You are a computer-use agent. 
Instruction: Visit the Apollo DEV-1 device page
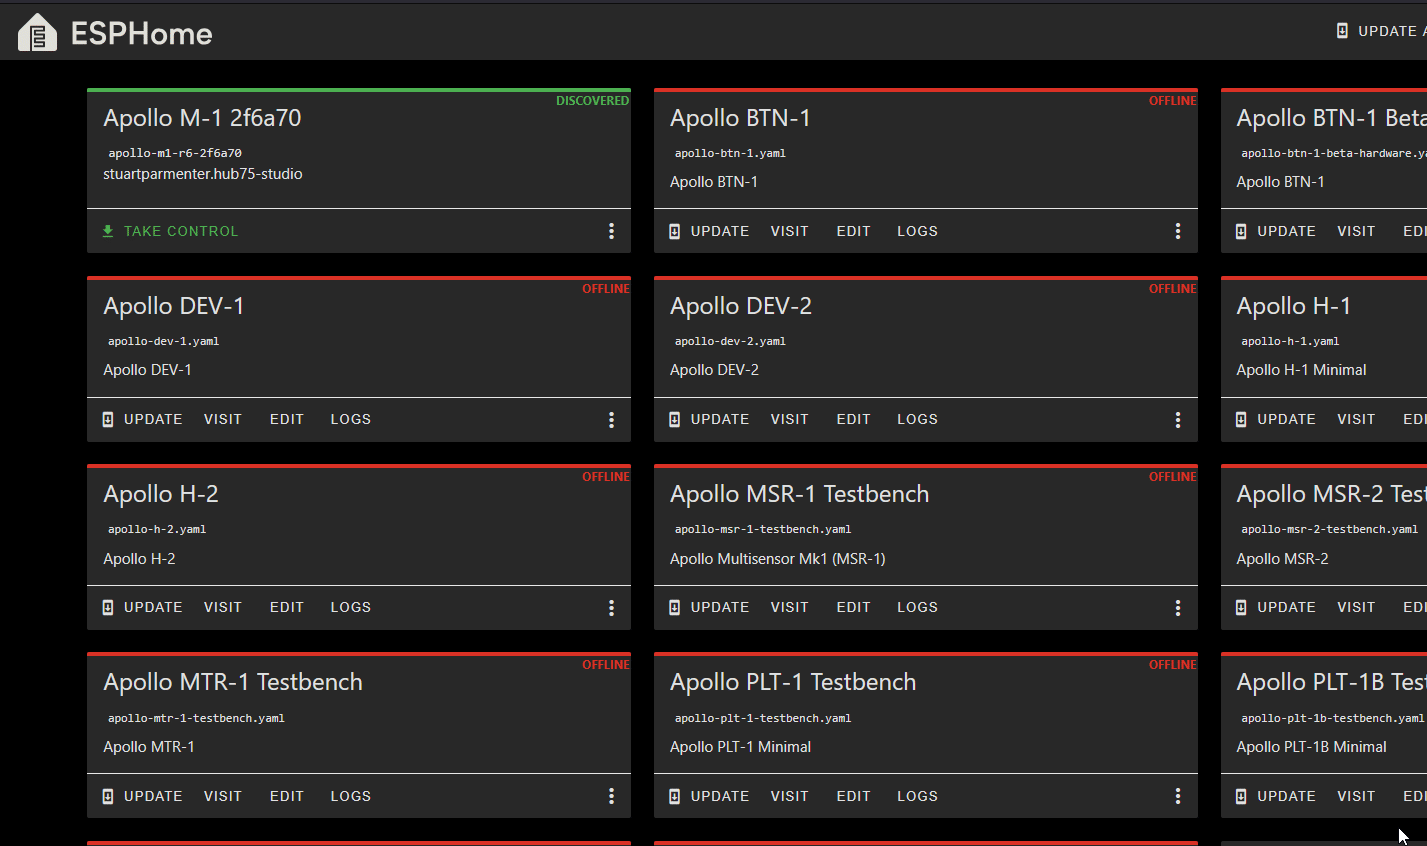[x=223, y=419]
